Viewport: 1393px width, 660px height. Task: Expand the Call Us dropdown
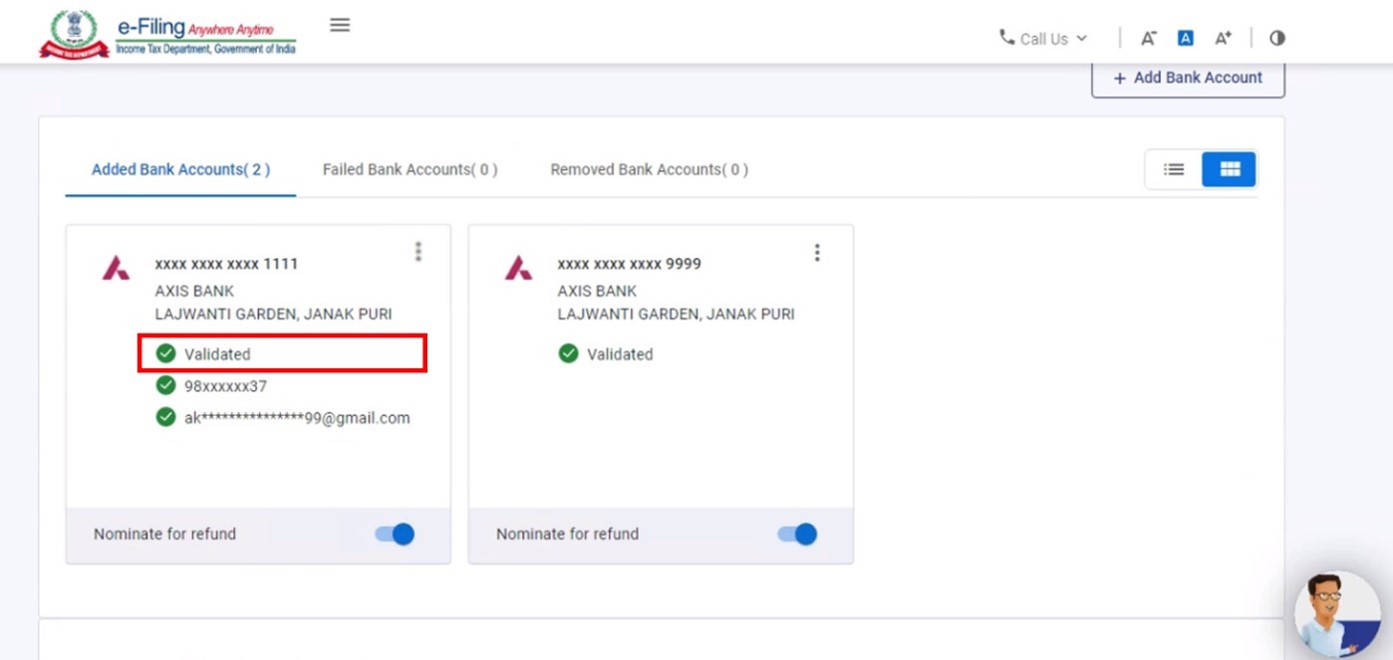(x=1043, y=38)
